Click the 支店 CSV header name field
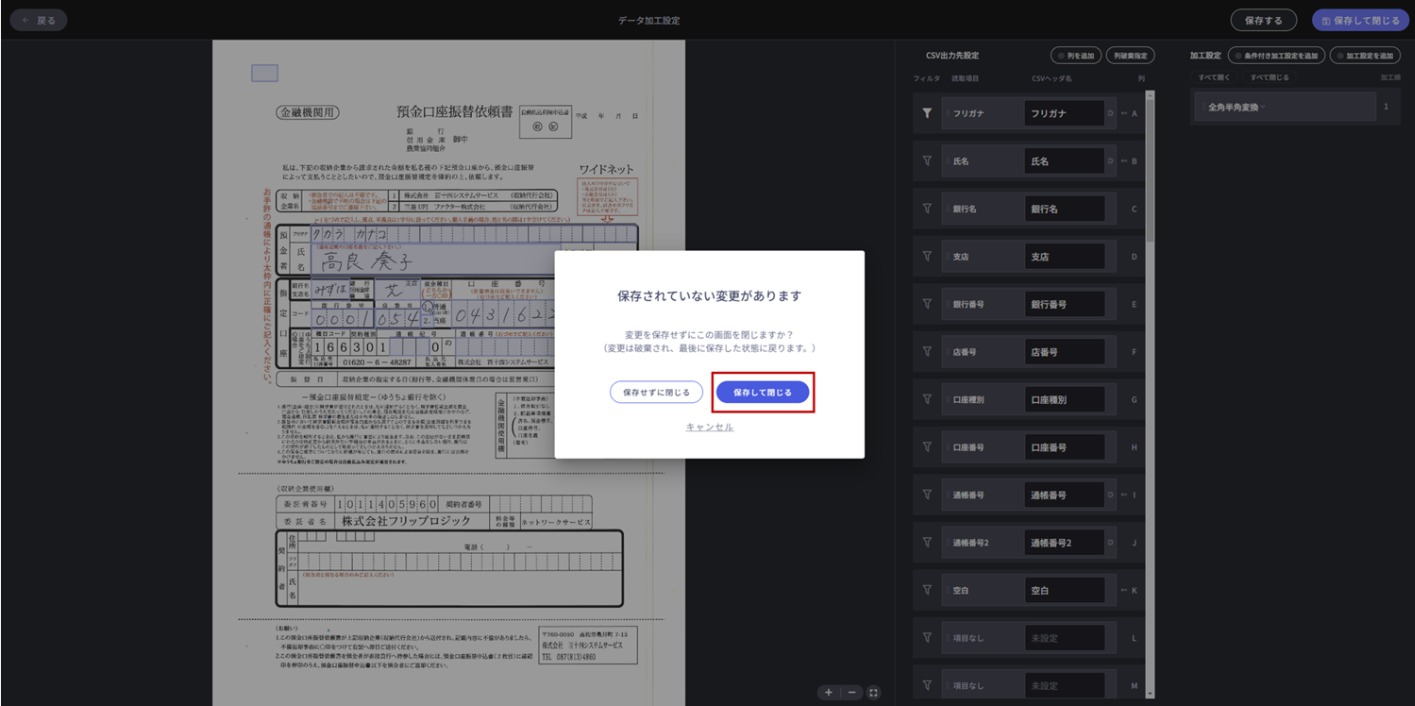The width and height of the screenshot is (1415, 706). (1063, 257)
